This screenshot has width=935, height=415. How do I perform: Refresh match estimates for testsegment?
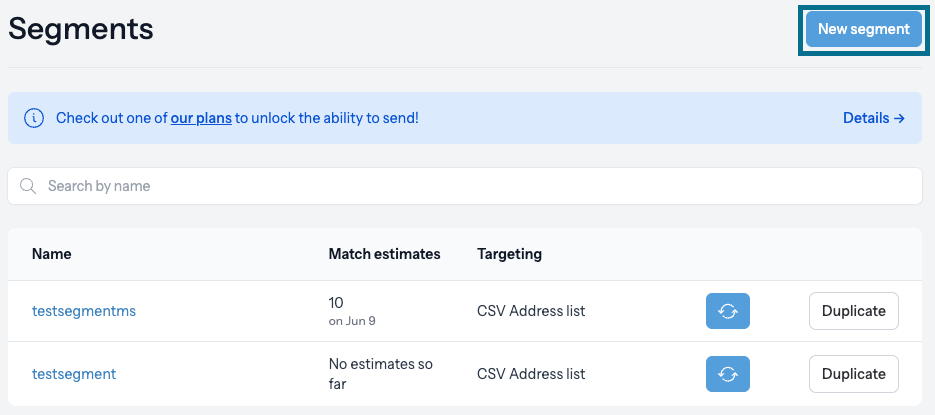tap(727, 374)
